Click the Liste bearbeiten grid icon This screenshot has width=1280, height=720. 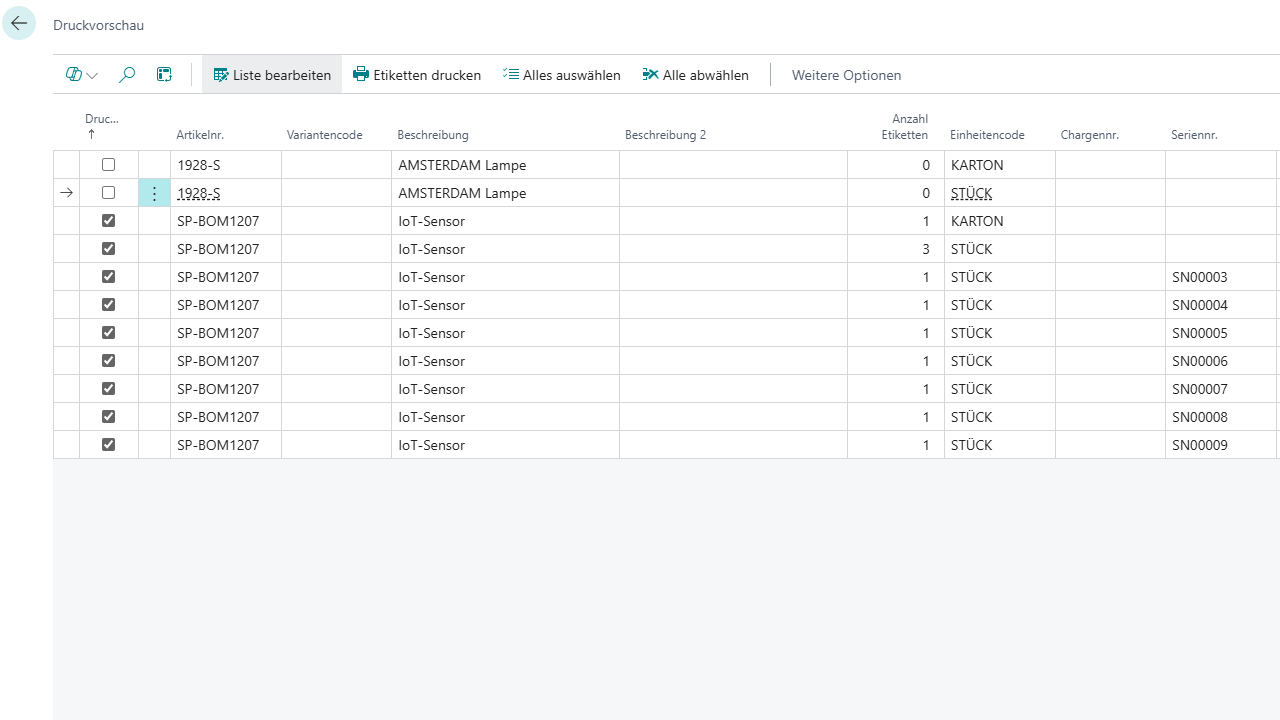click(221, 75)
